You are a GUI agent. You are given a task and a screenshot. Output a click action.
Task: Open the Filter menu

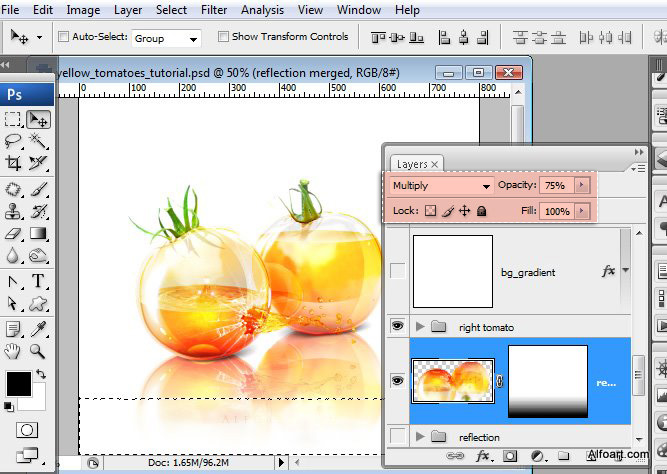pyautogui.click(x=213, y=10)
